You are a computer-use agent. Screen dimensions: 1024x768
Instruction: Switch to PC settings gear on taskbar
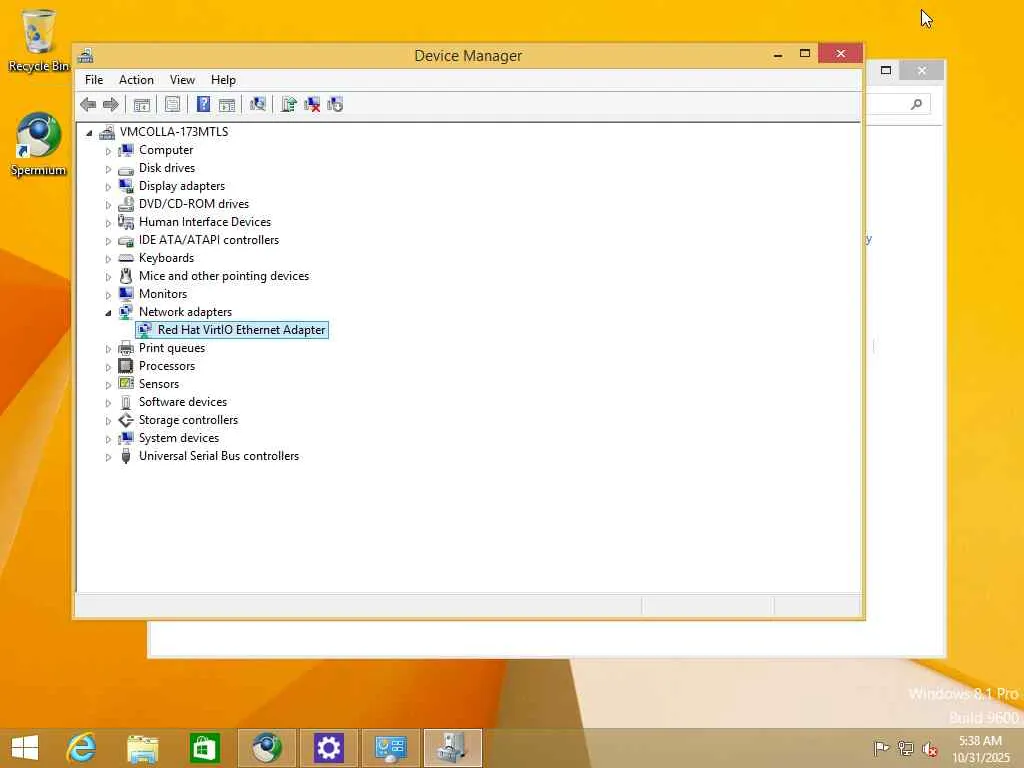click(x=328, y=748)
